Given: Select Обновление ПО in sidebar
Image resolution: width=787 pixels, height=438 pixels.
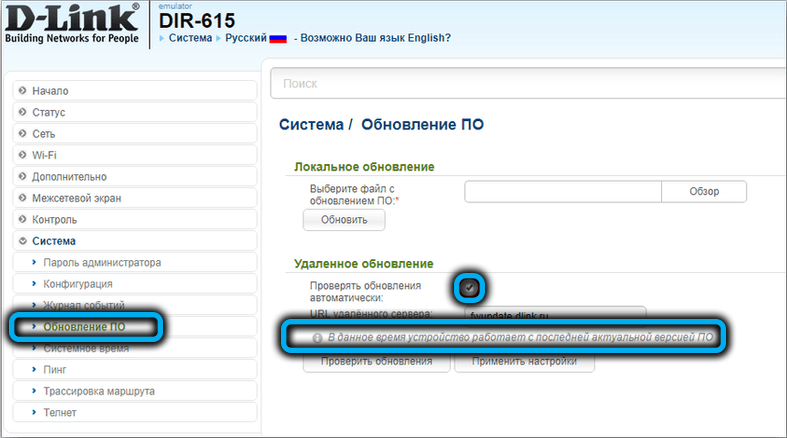Looking at the screenshot, I should coord(84,327).
